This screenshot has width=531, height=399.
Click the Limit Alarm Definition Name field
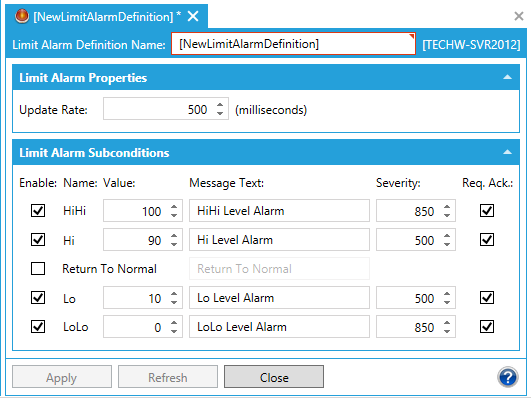(x=293, y=44)
